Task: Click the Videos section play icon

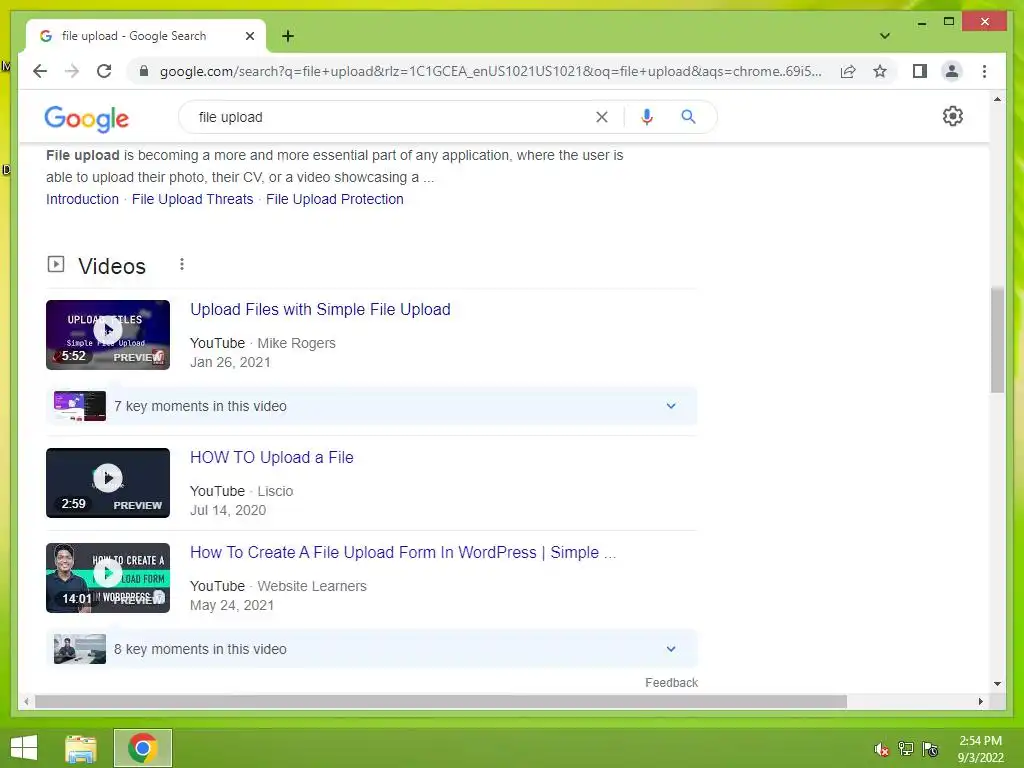Action: tap(56, 264)
